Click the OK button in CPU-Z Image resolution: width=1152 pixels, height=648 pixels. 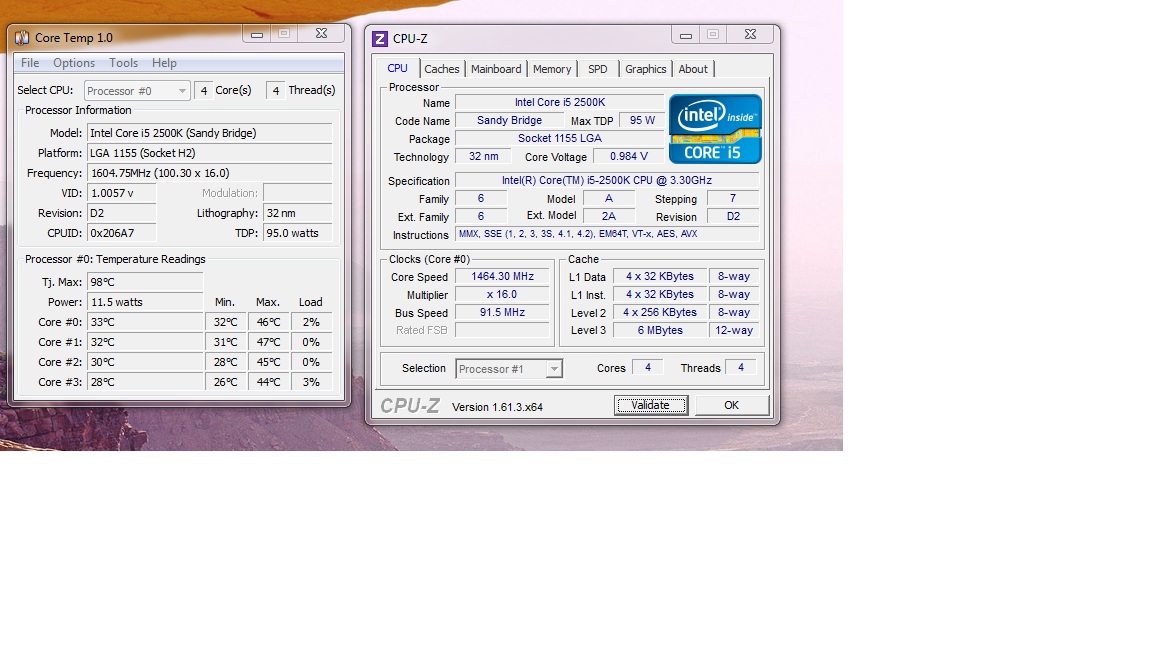pos(732,405)
